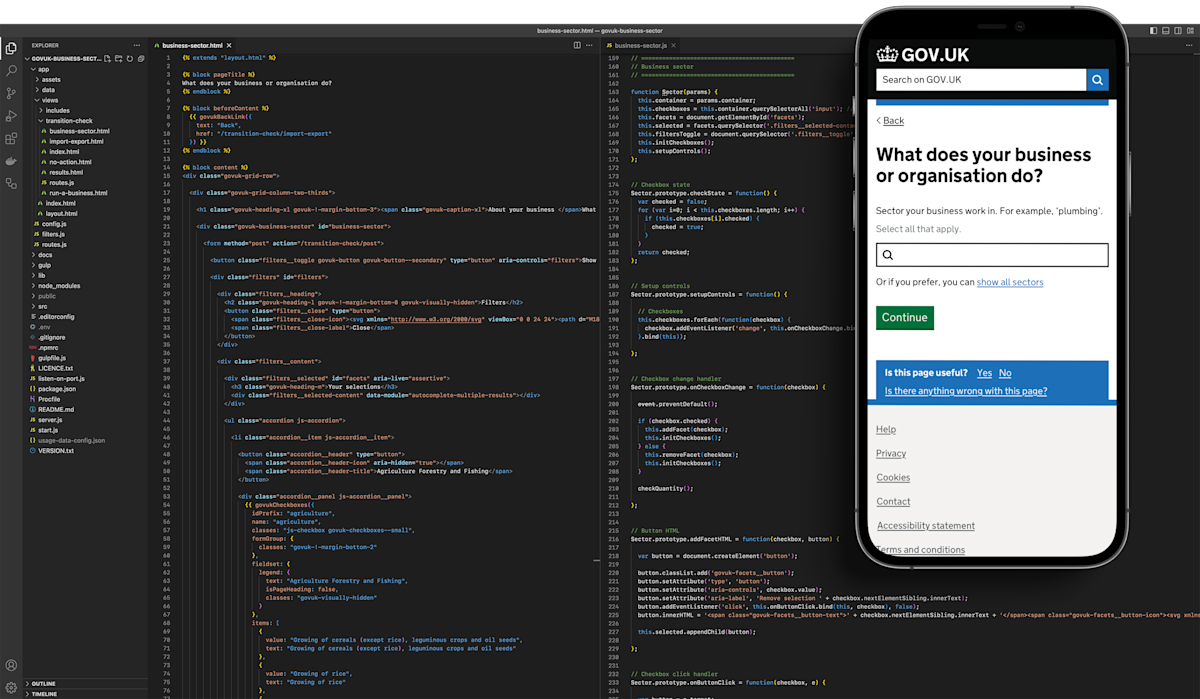Toggle secondary sidebar layout icon
Image resolution: width=1200 pixels, height=699 pixels.
[x=1177, y=31]
